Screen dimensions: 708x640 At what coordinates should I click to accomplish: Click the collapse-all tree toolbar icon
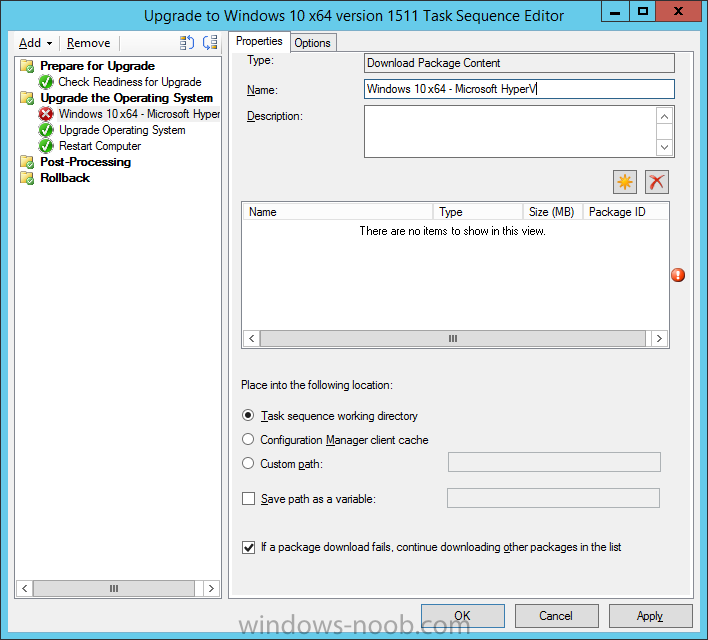point(210,43)
